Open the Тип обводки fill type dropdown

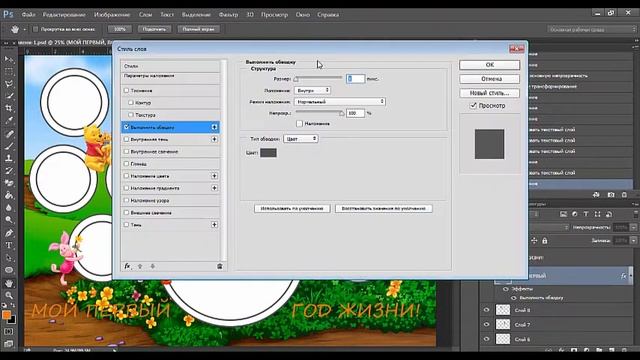(x=301, y=139)
